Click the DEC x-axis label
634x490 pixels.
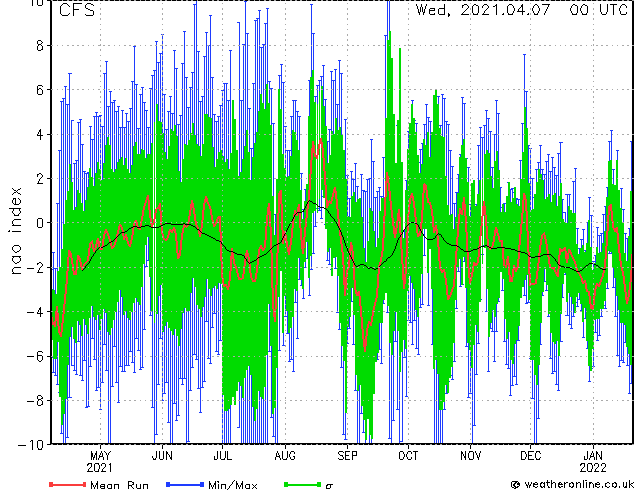[530, 456]
